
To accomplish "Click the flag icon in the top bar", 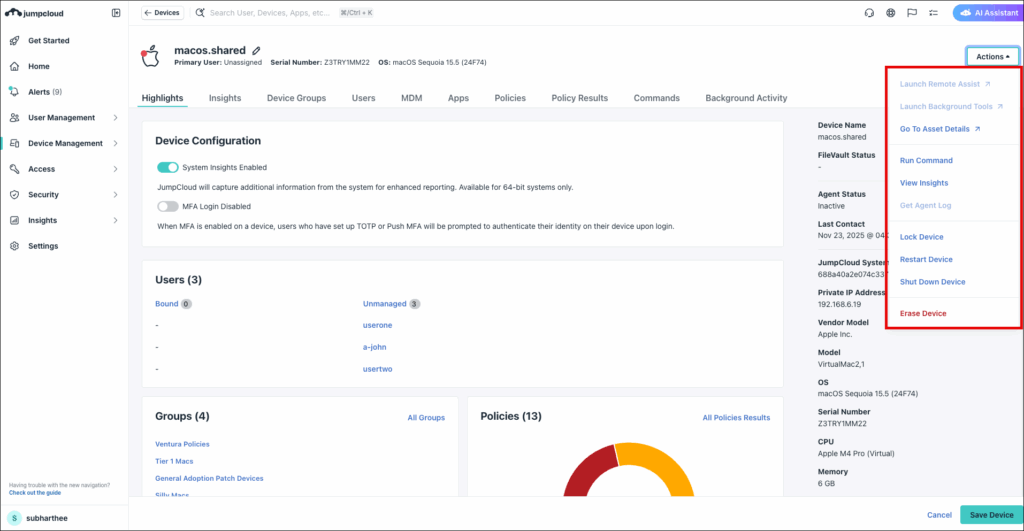I will click(x=911, y=13).
